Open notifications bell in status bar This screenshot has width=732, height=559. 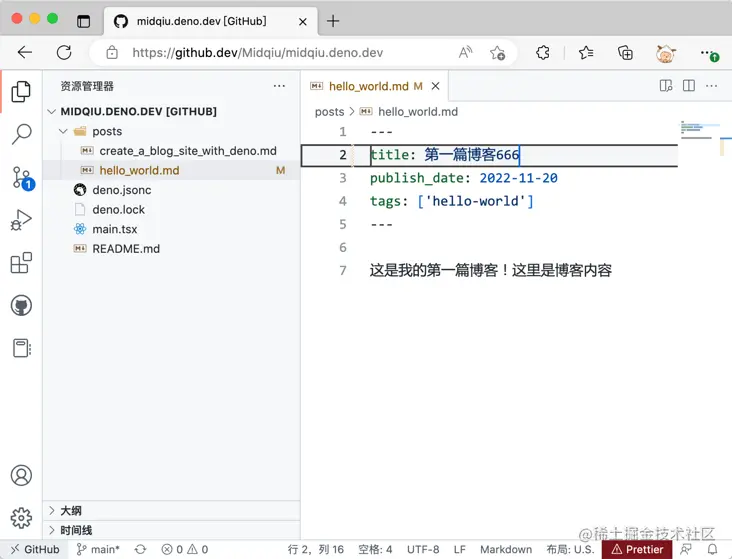pyautogui.click(x=712, y=550)
